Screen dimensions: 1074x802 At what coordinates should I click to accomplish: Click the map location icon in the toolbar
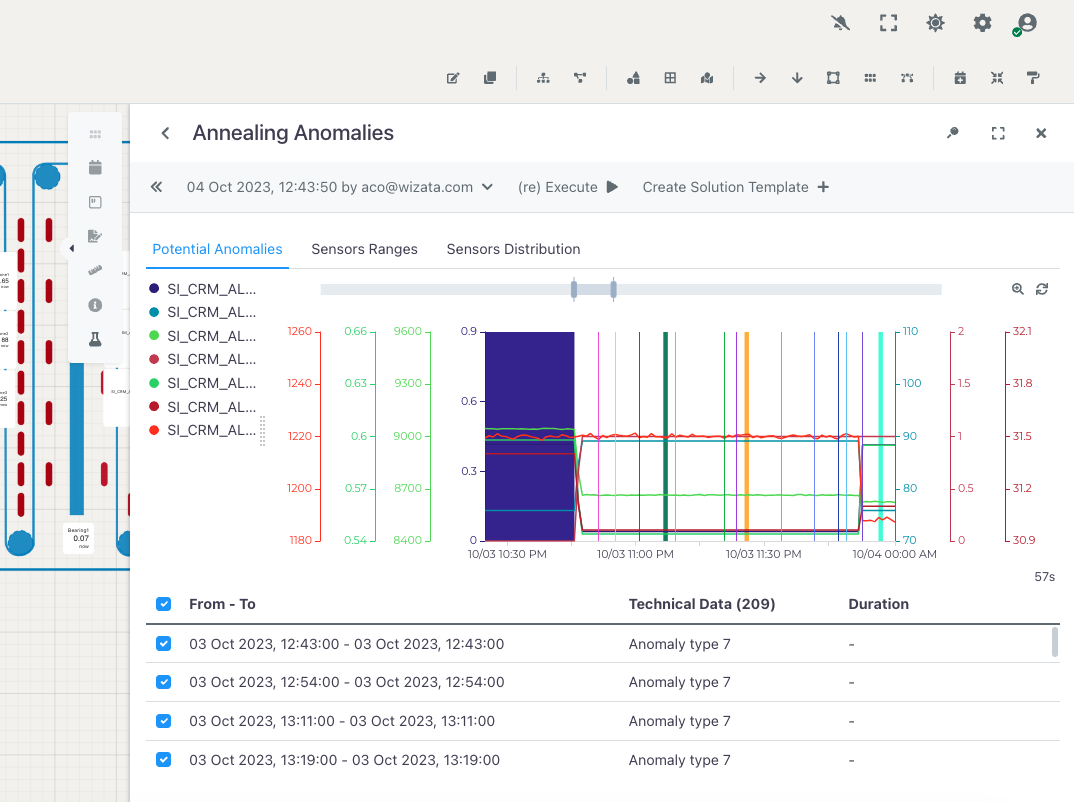coord(707,78)
